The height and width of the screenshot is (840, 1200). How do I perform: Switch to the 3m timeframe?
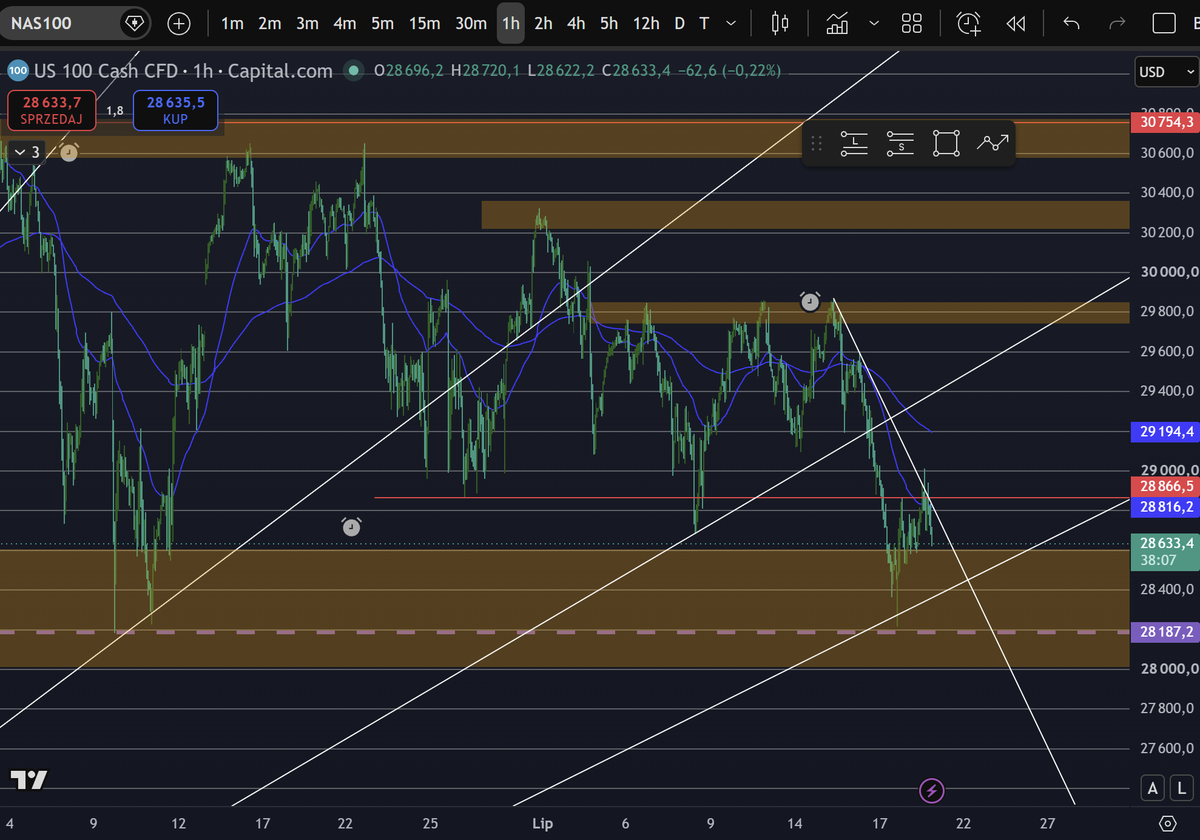307,23
